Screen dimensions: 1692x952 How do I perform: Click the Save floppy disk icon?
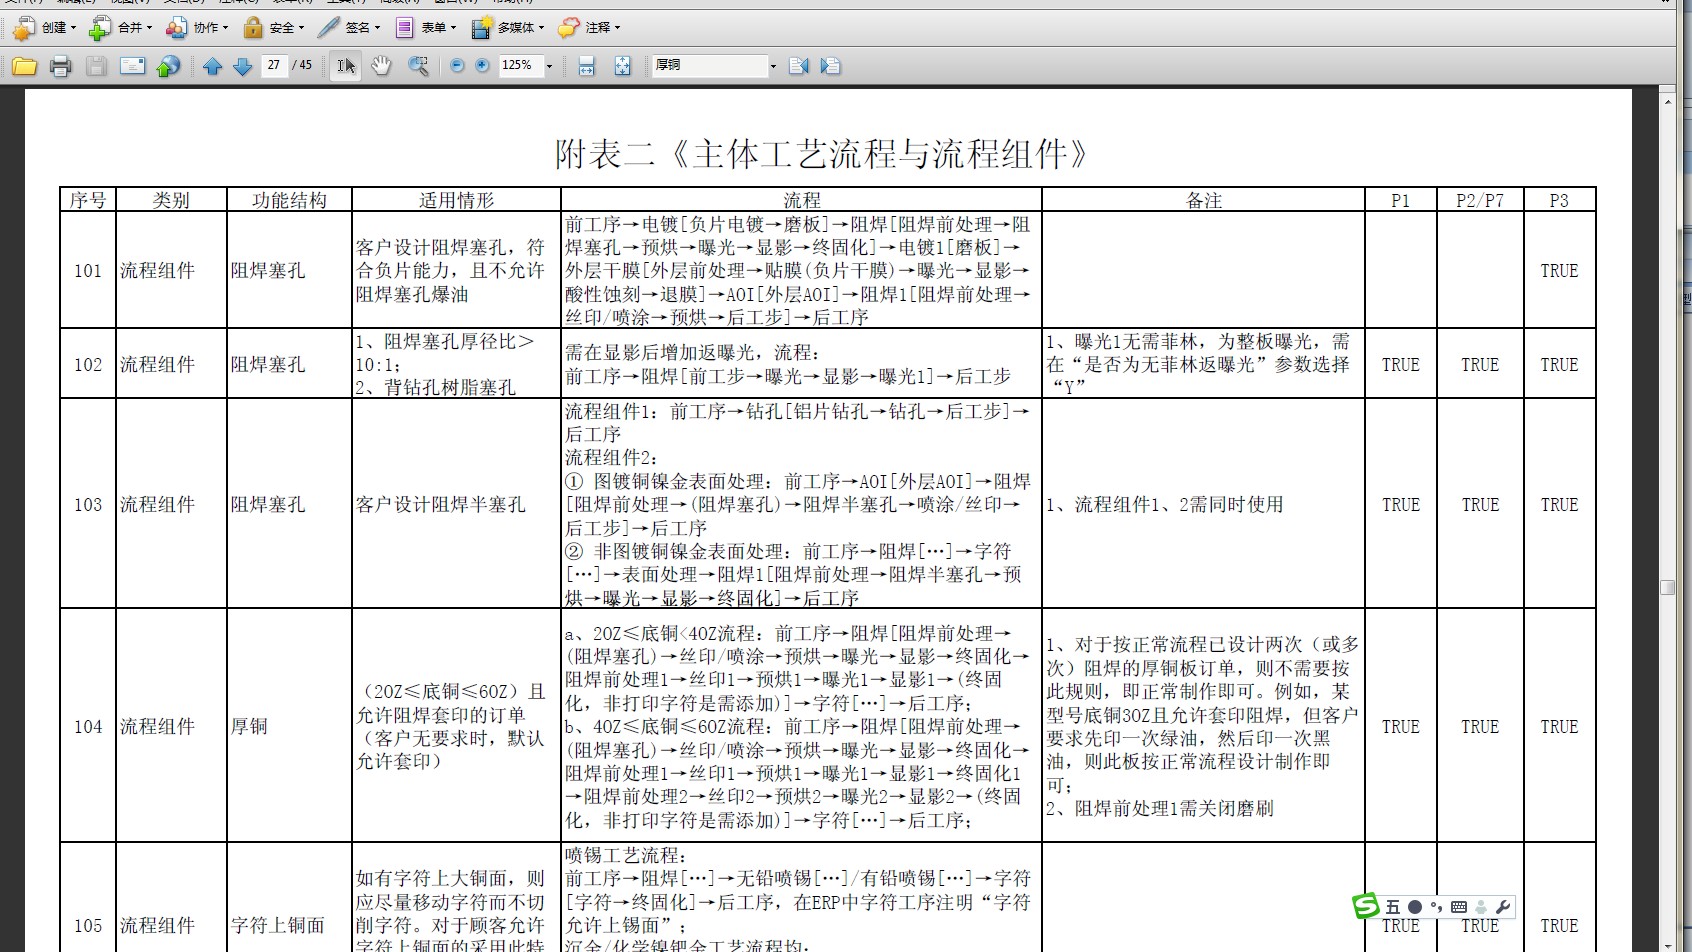[x=96, y=66]
